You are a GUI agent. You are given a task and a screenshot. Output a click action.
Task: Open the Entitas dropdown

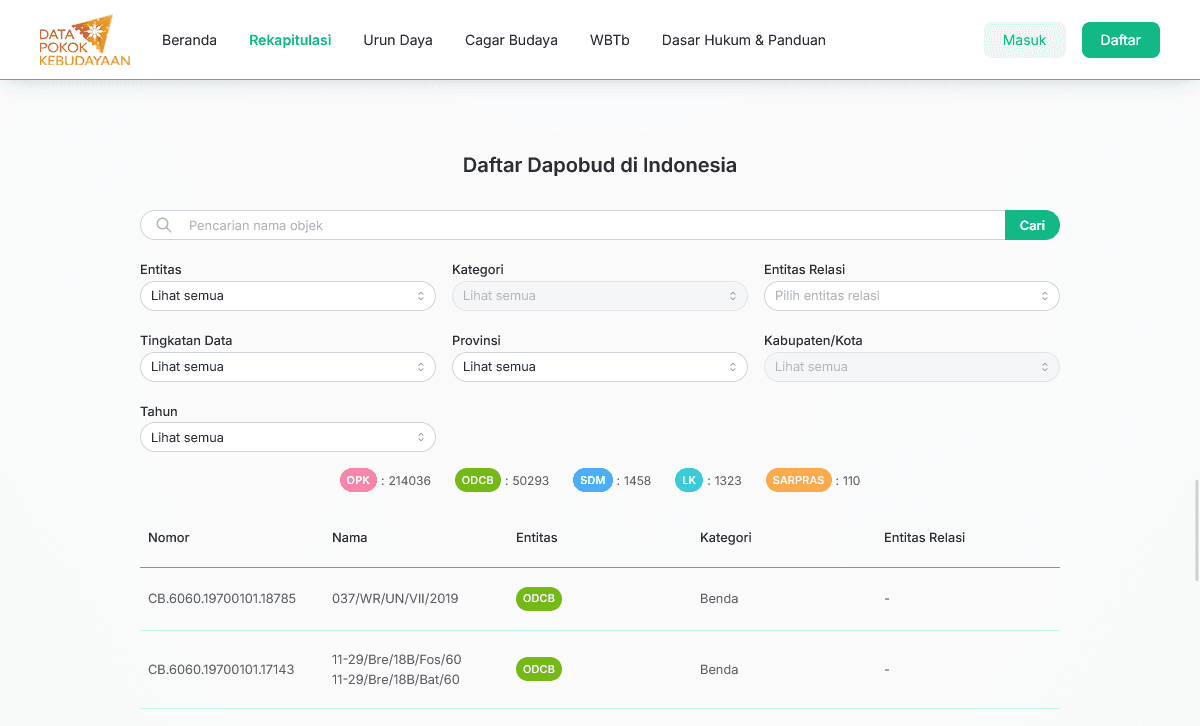click(x=287, y=296)
